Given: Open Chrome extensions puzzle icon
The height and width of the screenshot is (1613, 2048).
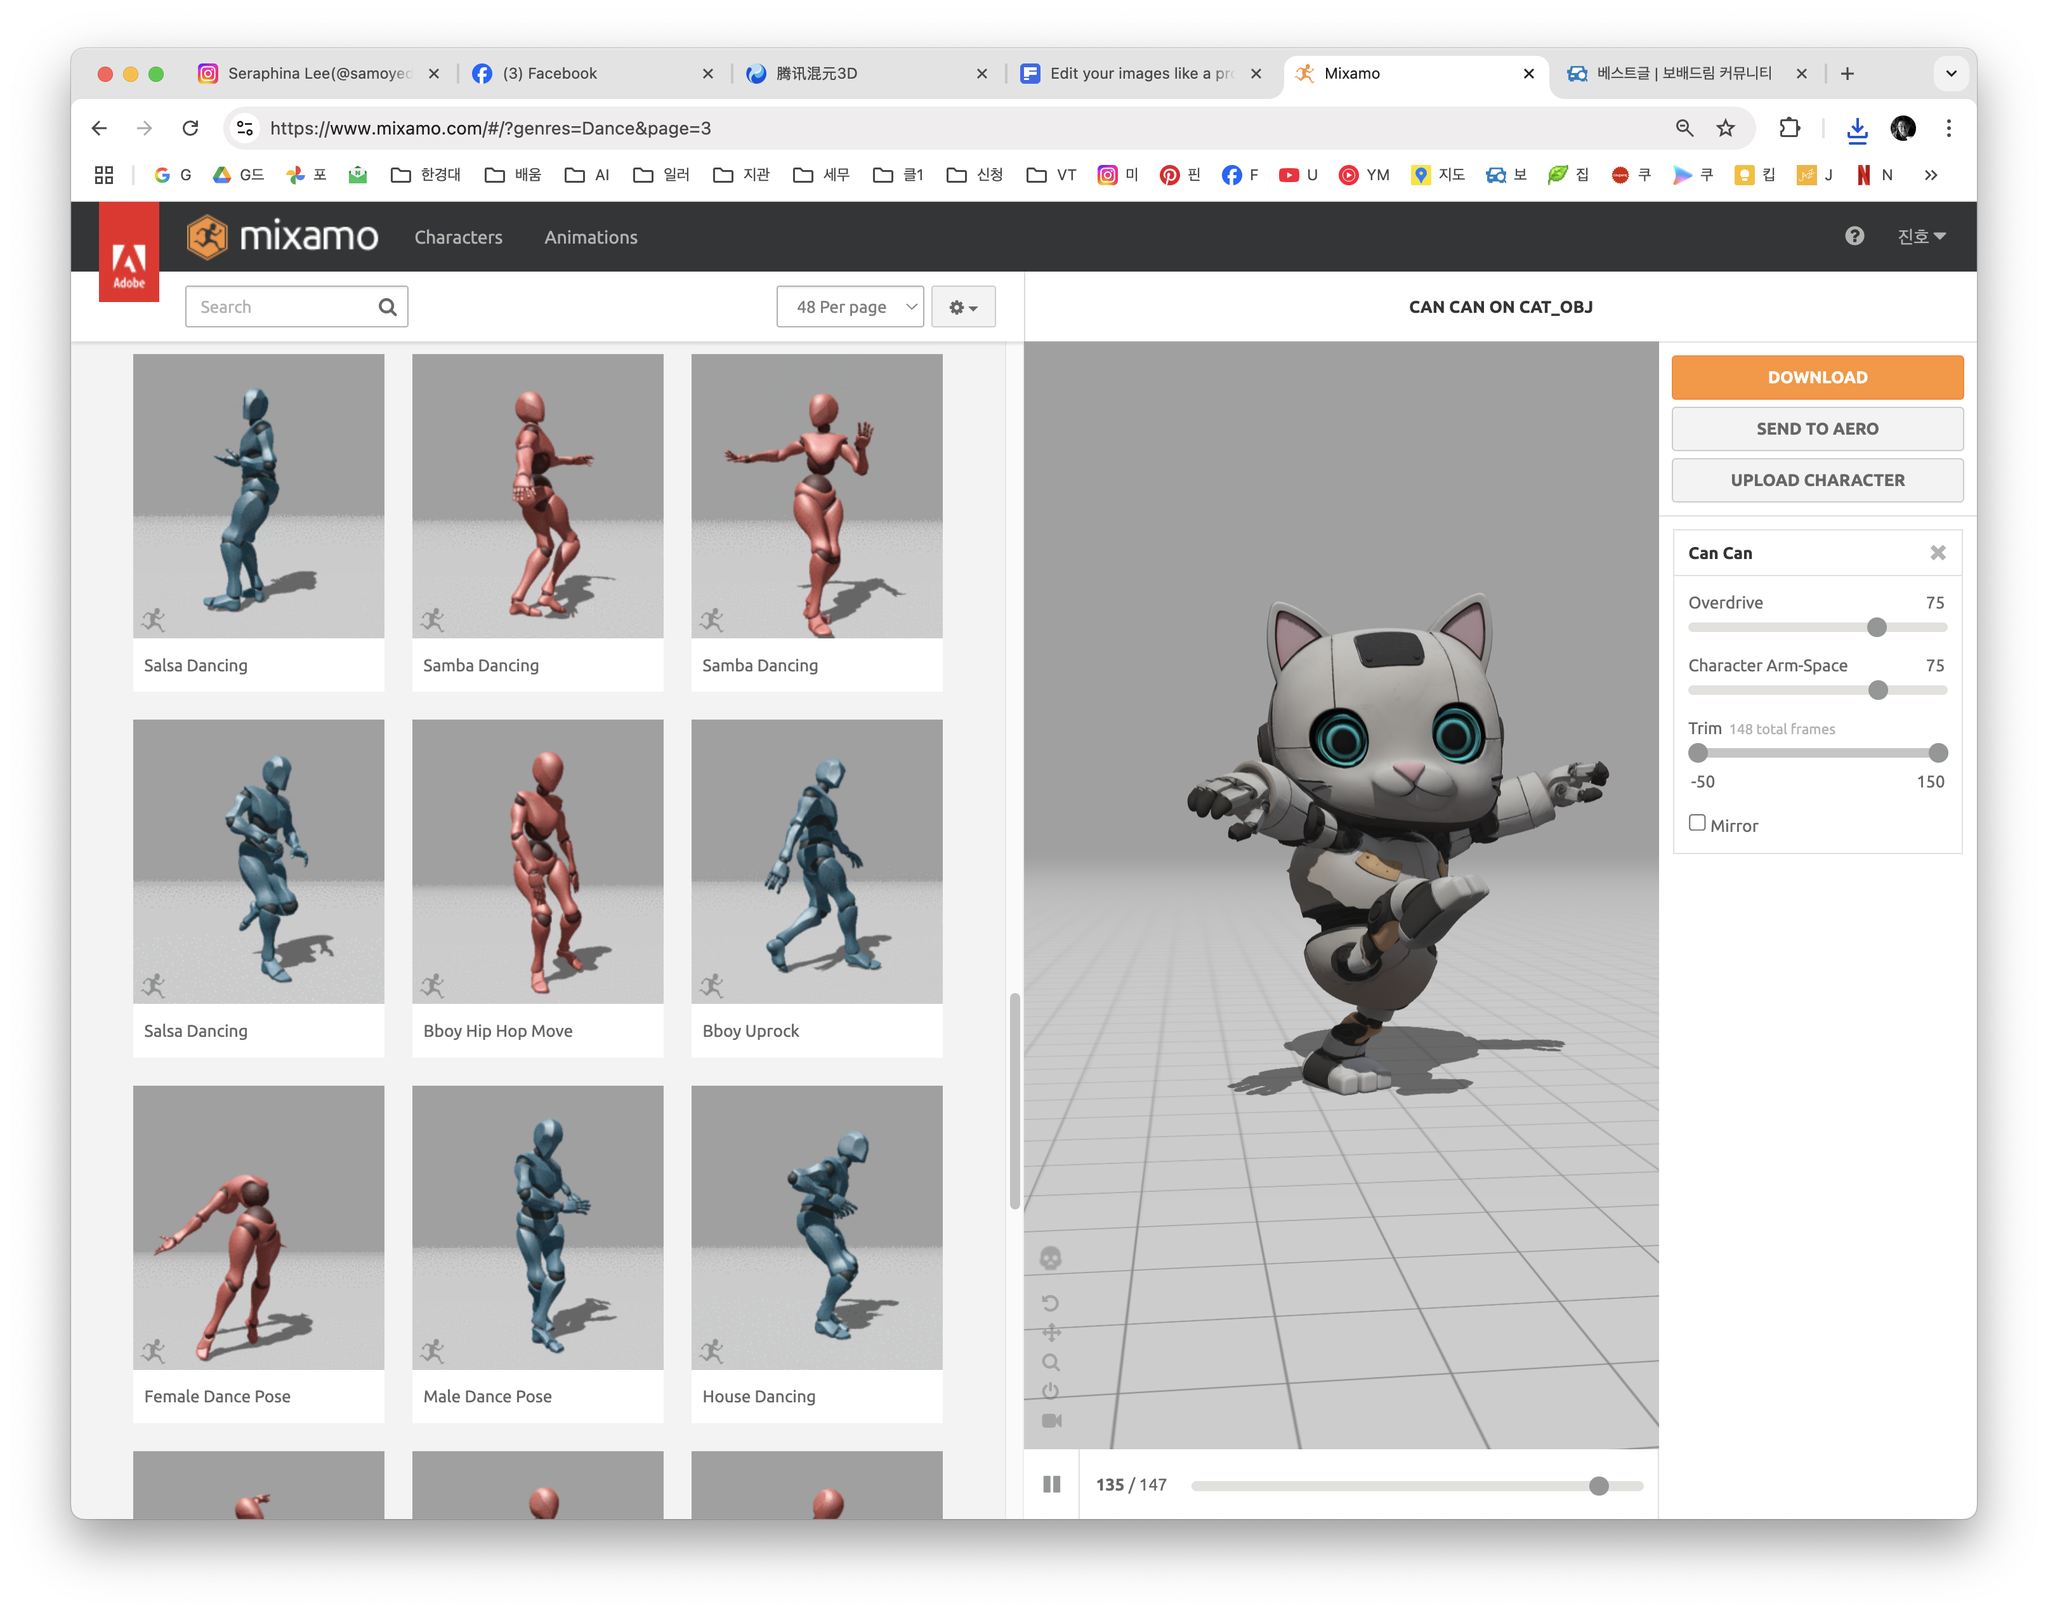Looking at the screenshot, I should point(1789,128).
